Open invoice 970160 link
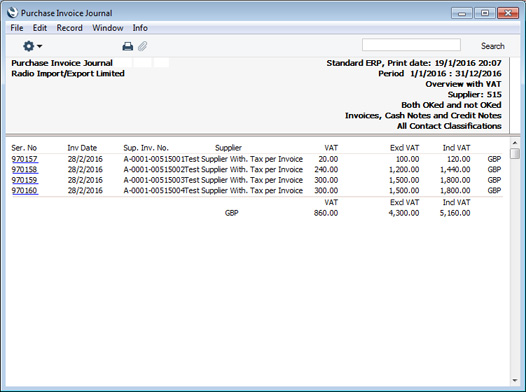Viewport: 526px width, 392px height. click(x=24, y=190)
